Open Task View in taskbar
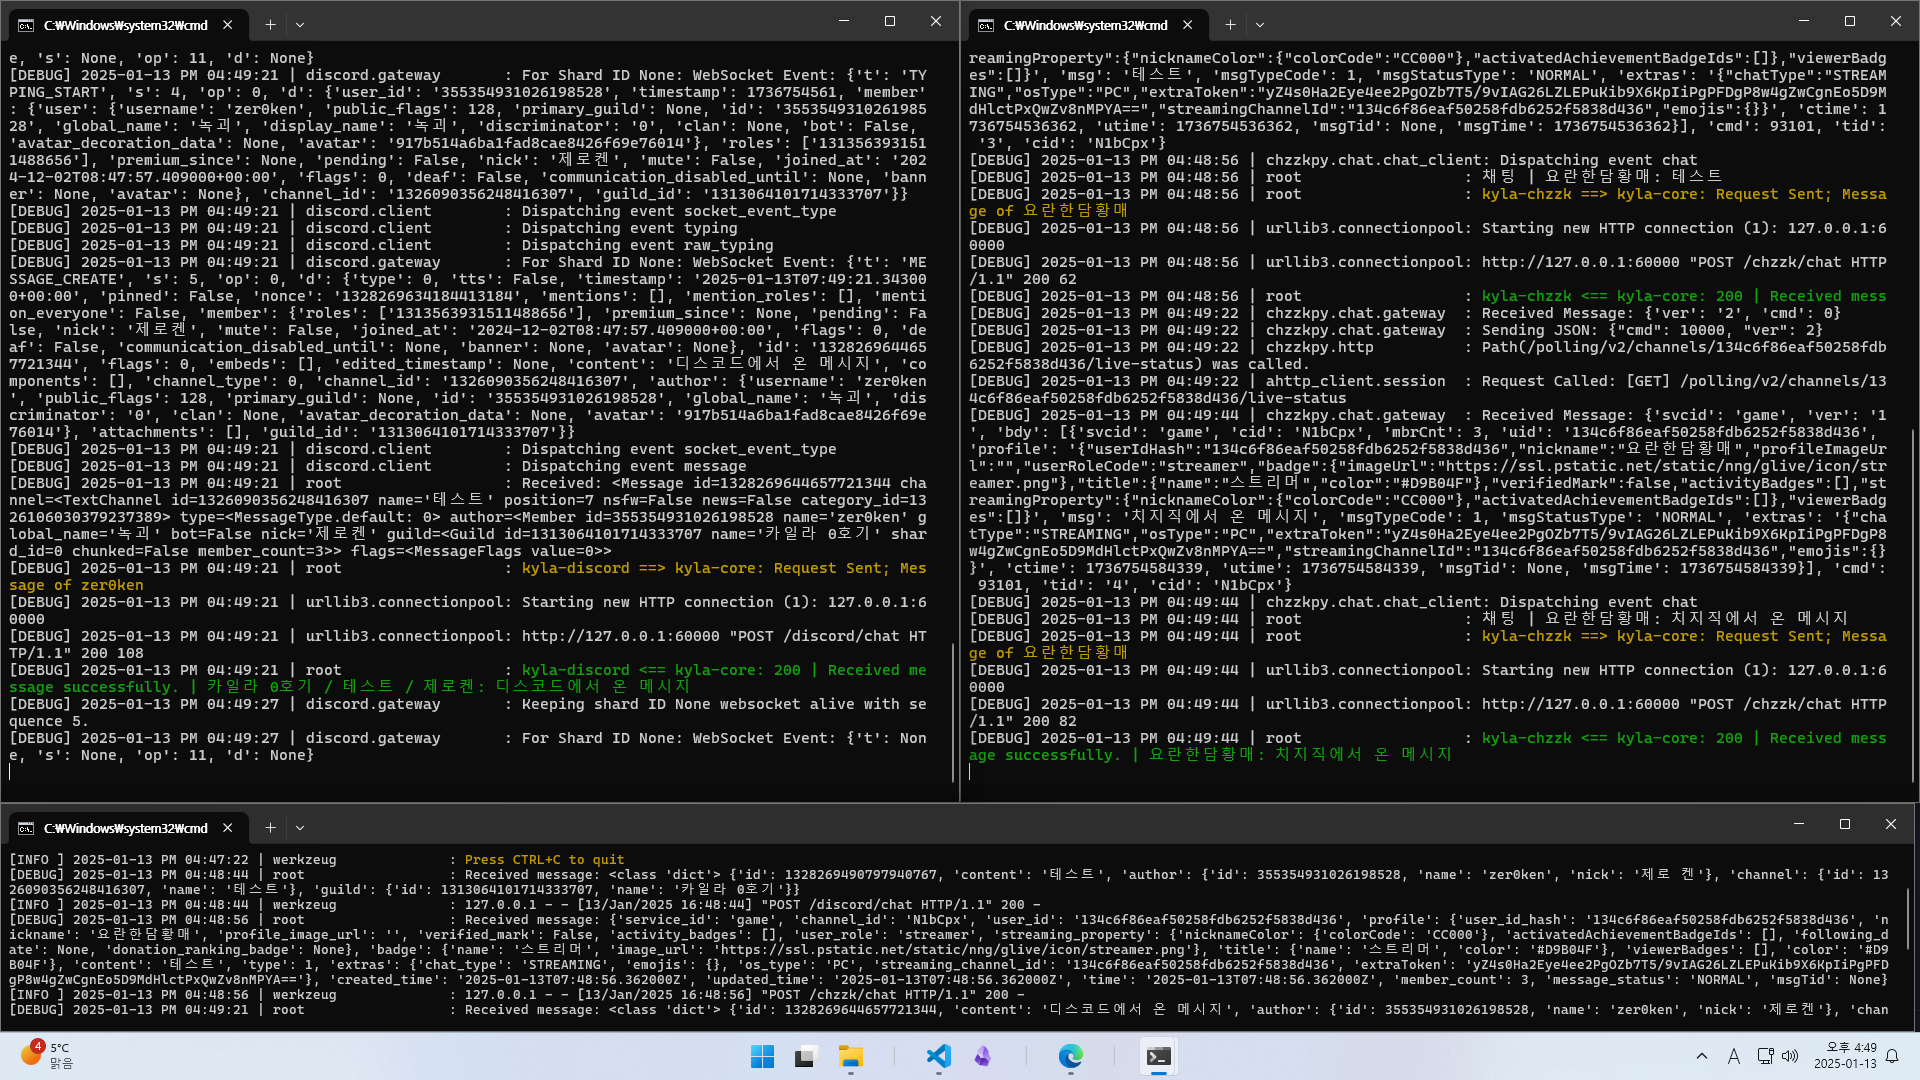The height and width of the screenshot is (1080, 1920). pos(806,1056)
